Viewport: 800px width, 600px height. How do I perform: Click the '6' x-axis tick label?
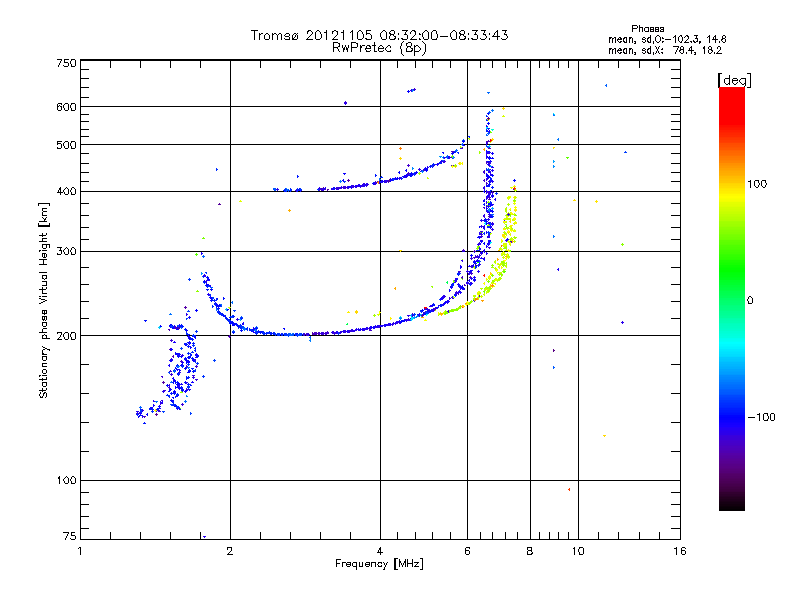(467, 551)
